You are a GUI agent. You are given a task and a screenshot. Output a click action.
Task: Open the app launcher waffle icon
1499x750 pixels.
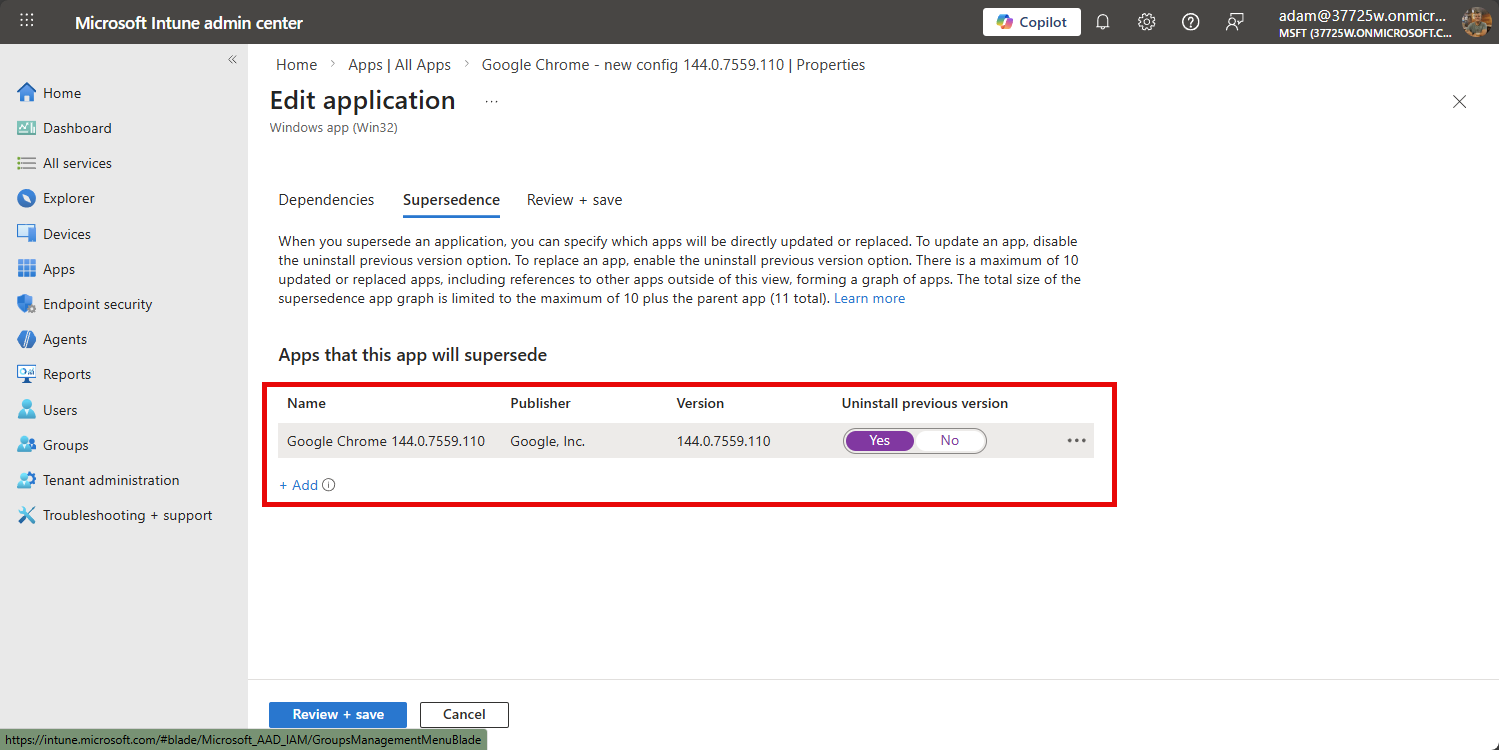[x=27, y=21]
